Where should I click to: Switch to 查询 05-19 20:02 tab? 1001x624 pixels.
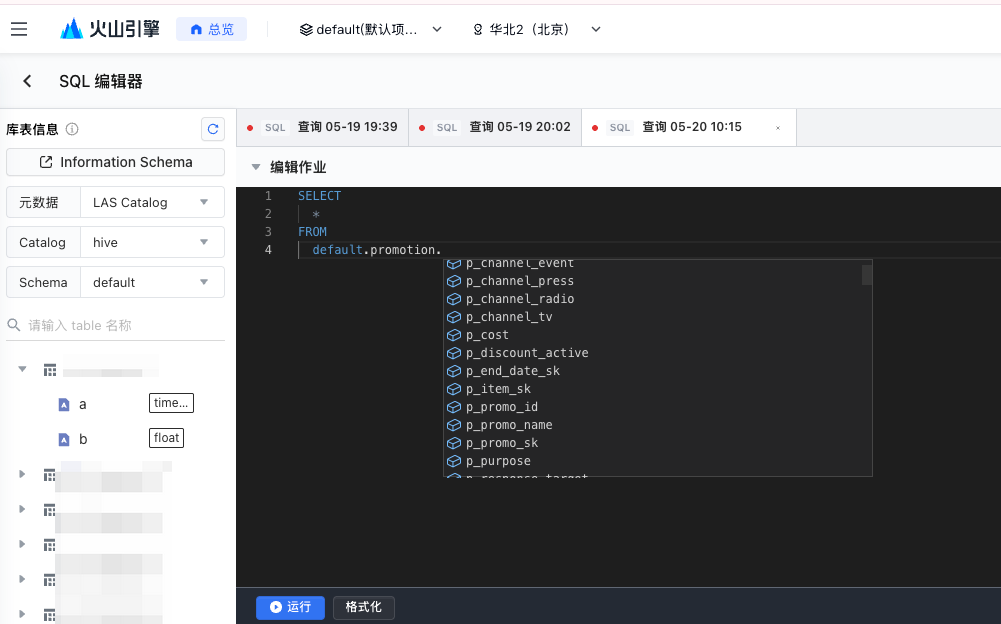coord(495,128)
